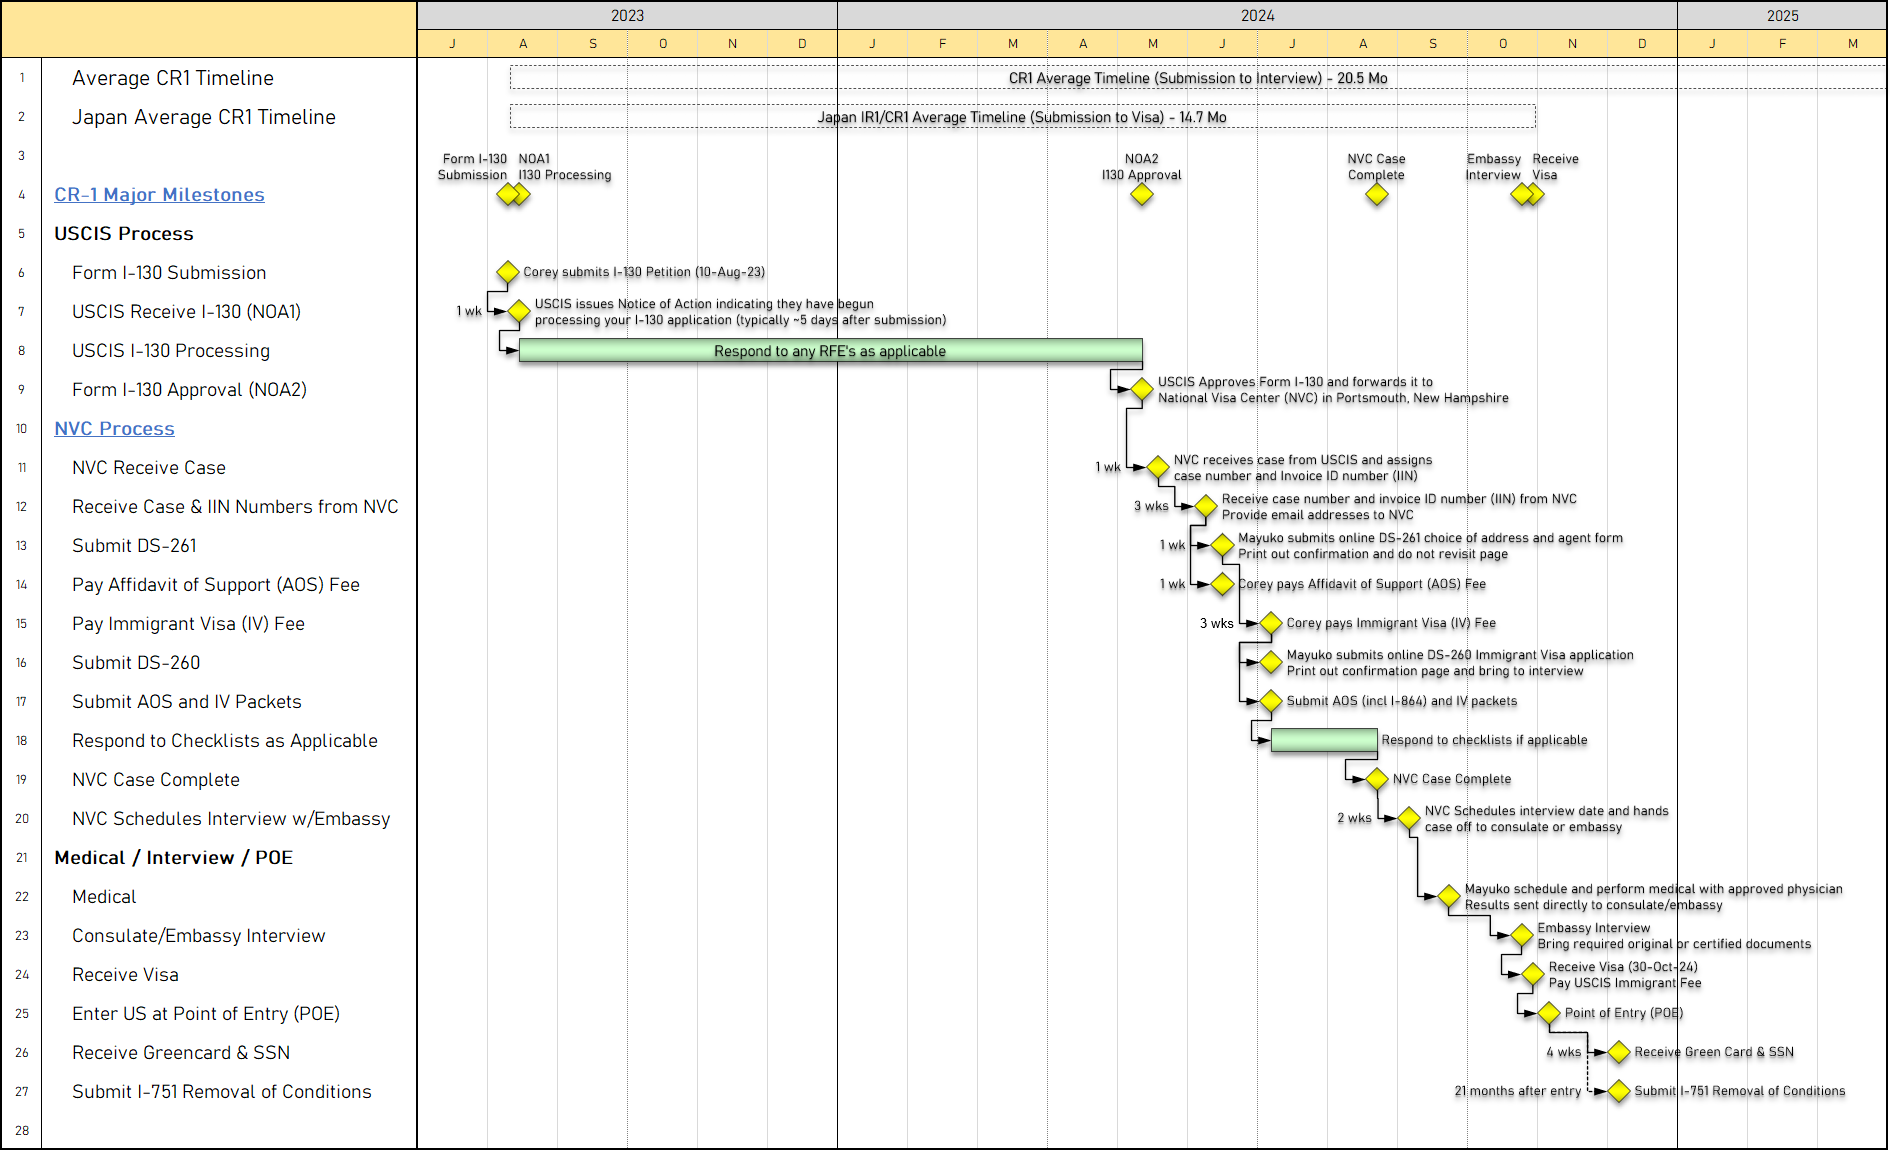Click the 'Medical' task name in row 22
Image resolution: width=1890 pixels, height=1151 pixels.
click(x=104, y=897)
